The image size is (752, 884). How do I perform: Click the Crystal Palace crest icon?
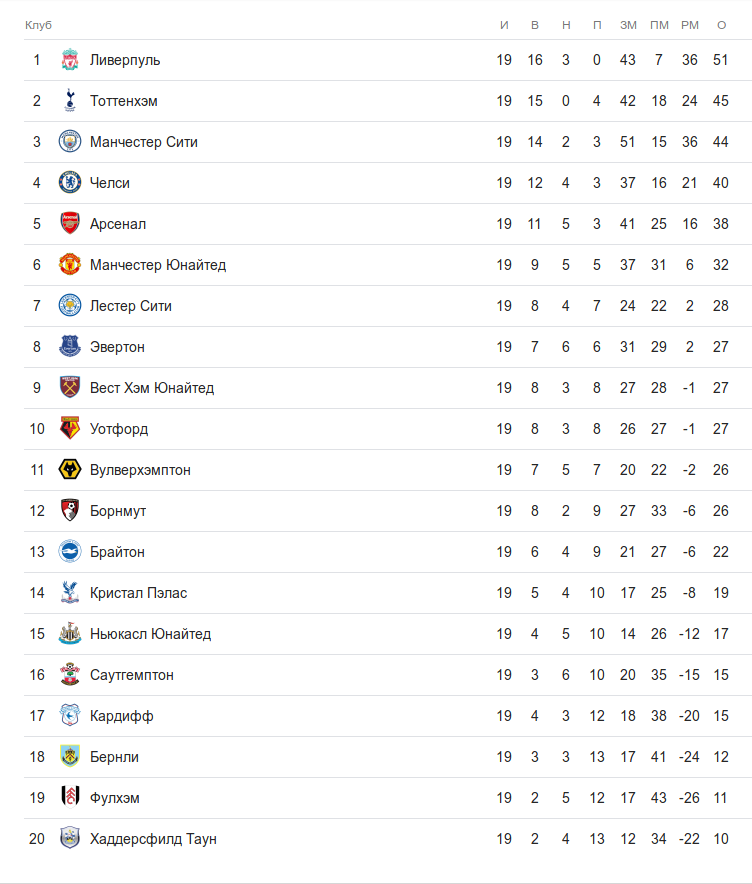tap(69, 593)
